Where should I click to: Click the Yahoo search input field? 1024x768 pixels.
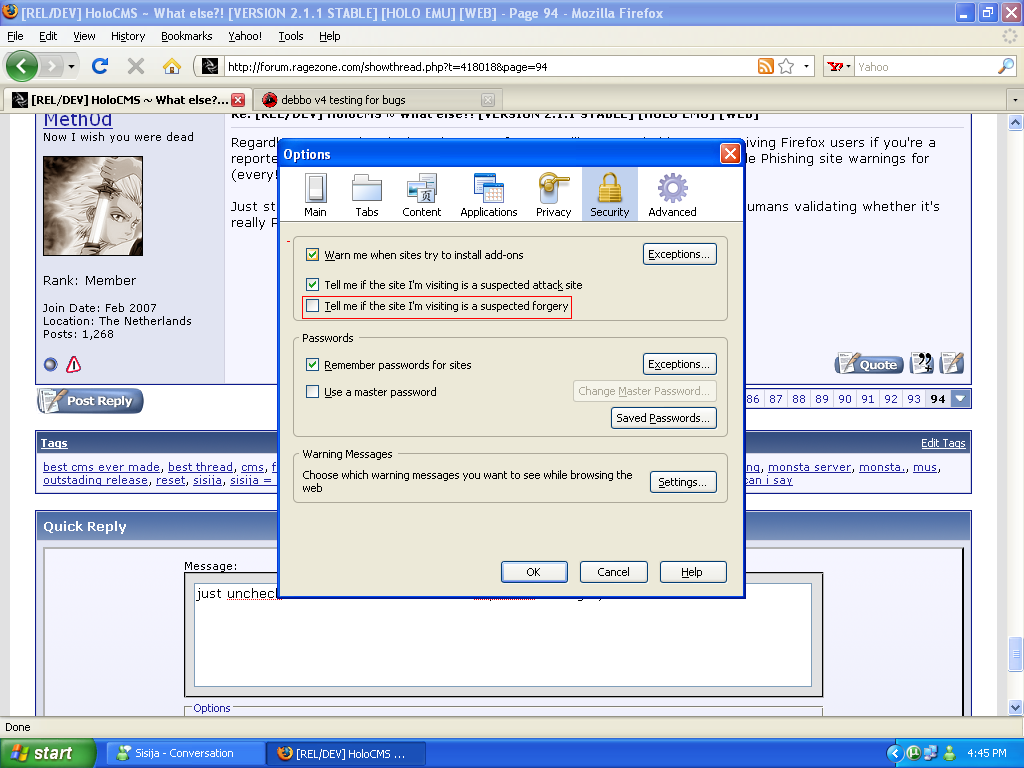925,67
